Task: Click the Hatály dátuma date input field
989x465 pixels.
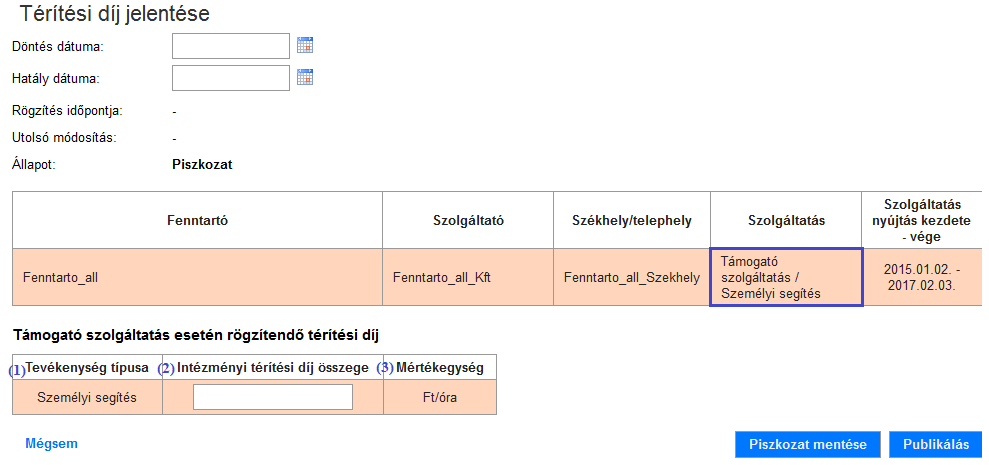Action: [231, 78]
